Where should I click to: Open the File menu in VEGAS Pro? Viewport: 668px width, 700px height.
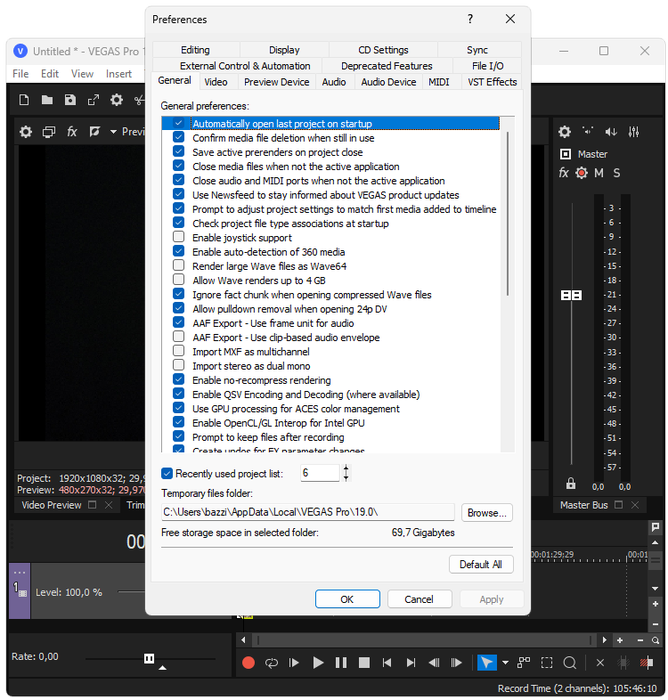[x=21, y=74]
